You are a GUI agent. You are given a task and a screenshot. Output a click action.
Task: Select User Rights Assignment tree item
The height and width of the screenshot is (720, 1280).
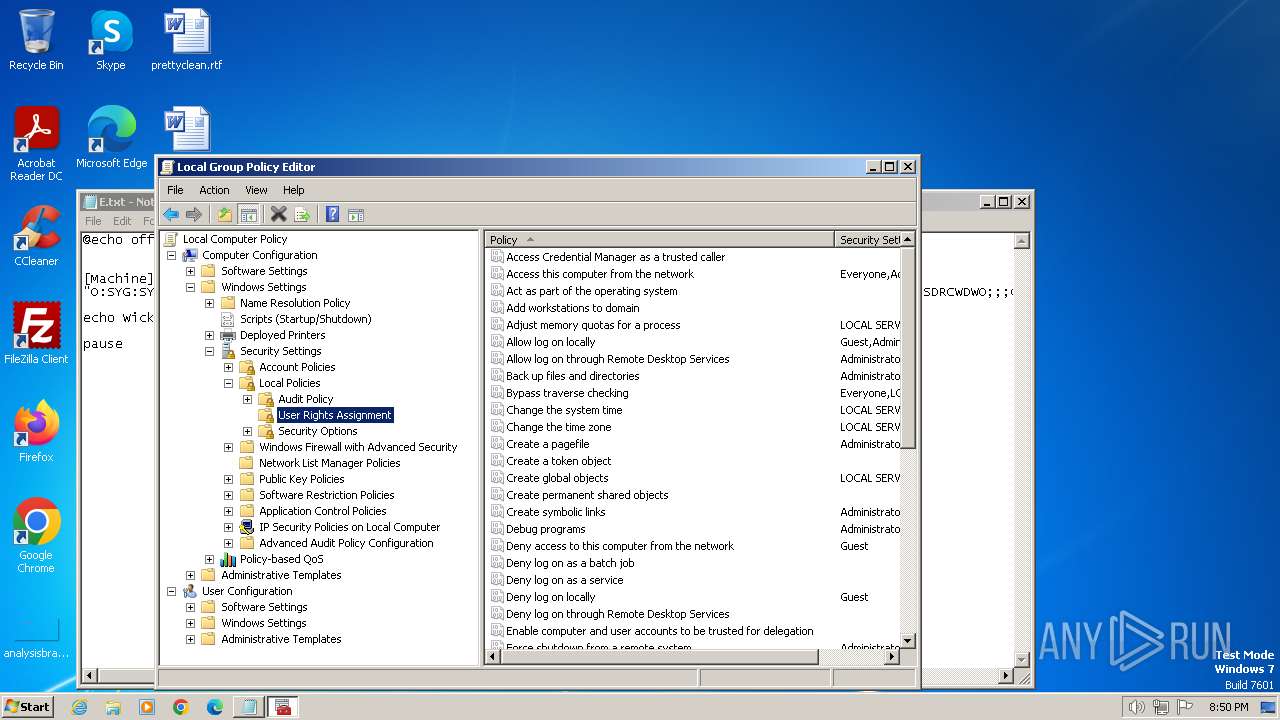click(334, 415)
